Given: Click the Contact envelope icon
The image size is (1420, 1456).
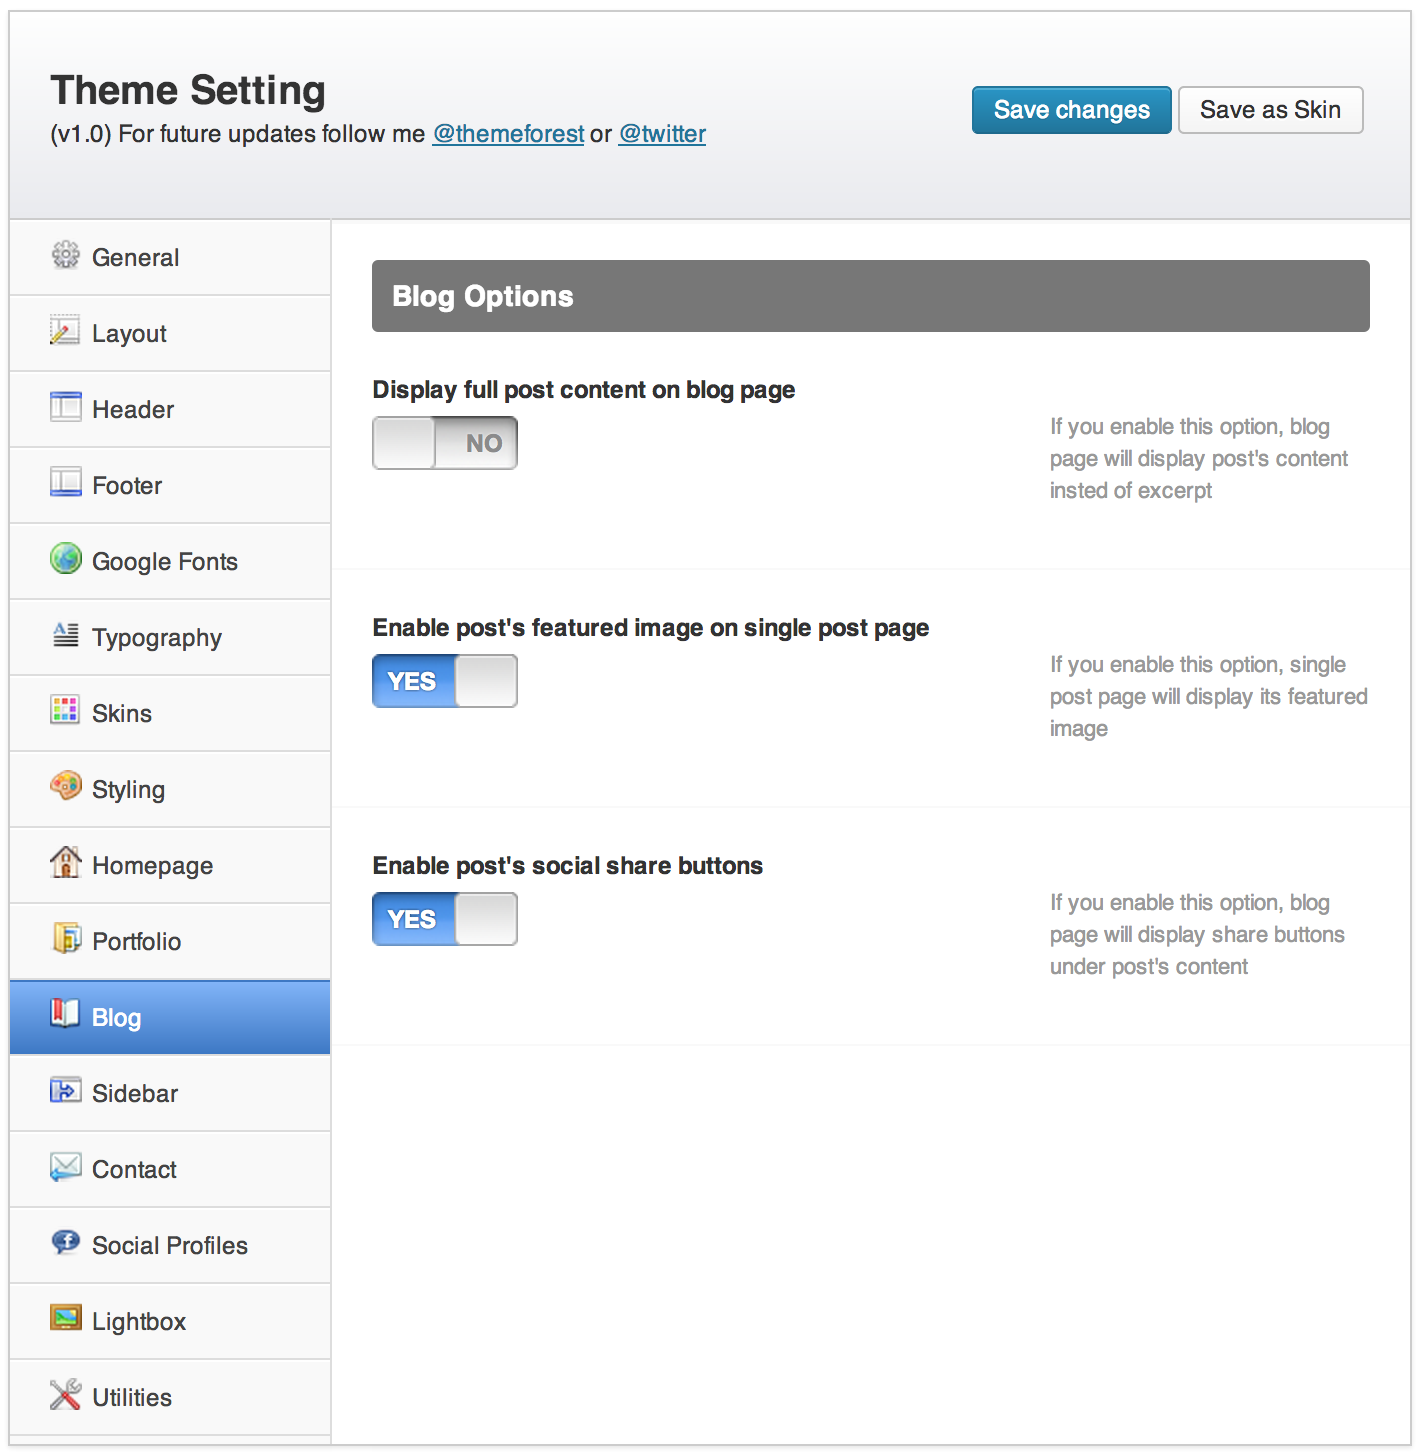Looking at the screenshot, I should pyautogui.click(x=65, y=1167).
